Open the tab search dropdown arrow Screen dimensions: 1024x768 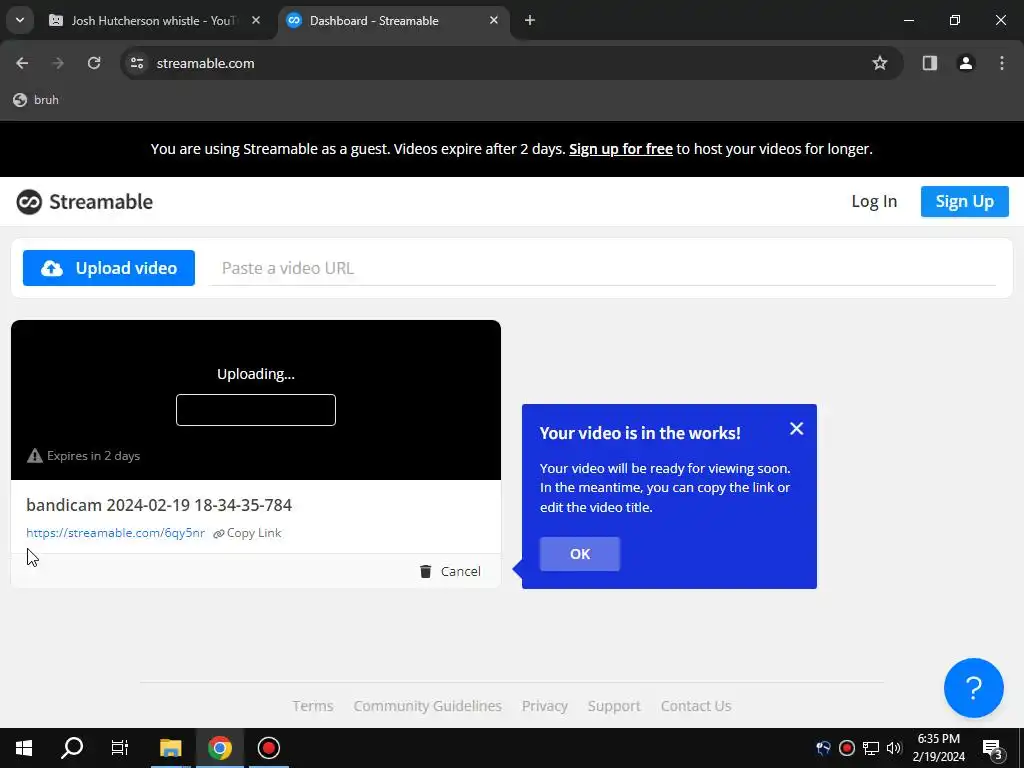[20, 20]
